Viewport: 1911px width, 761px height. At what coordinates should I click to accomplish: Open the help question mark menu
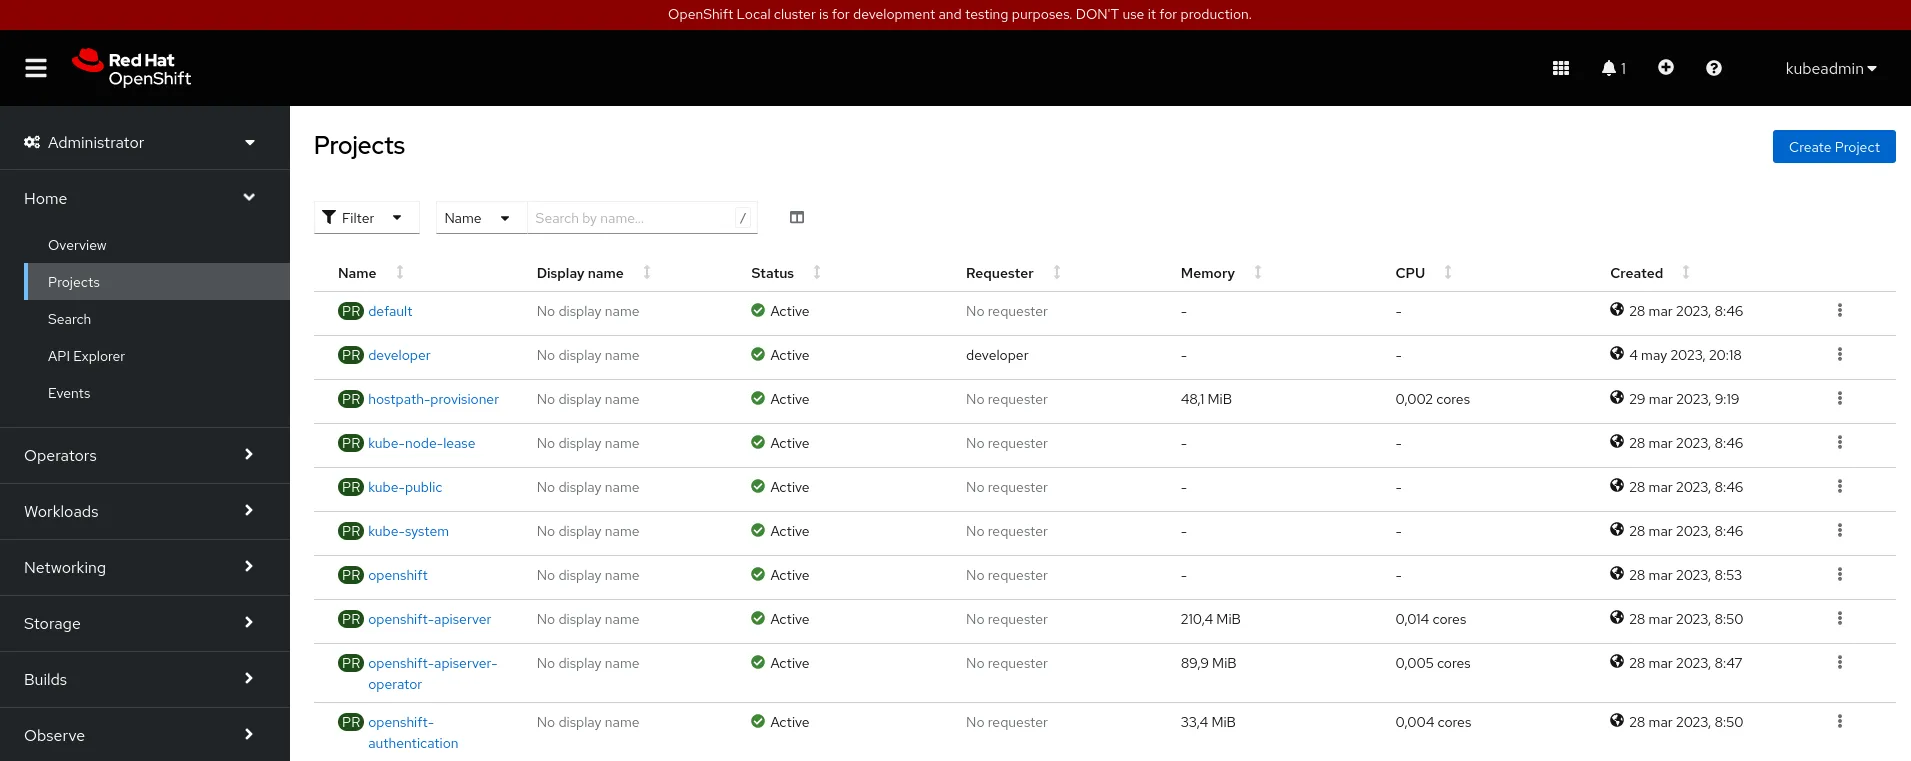(1713, 68)
